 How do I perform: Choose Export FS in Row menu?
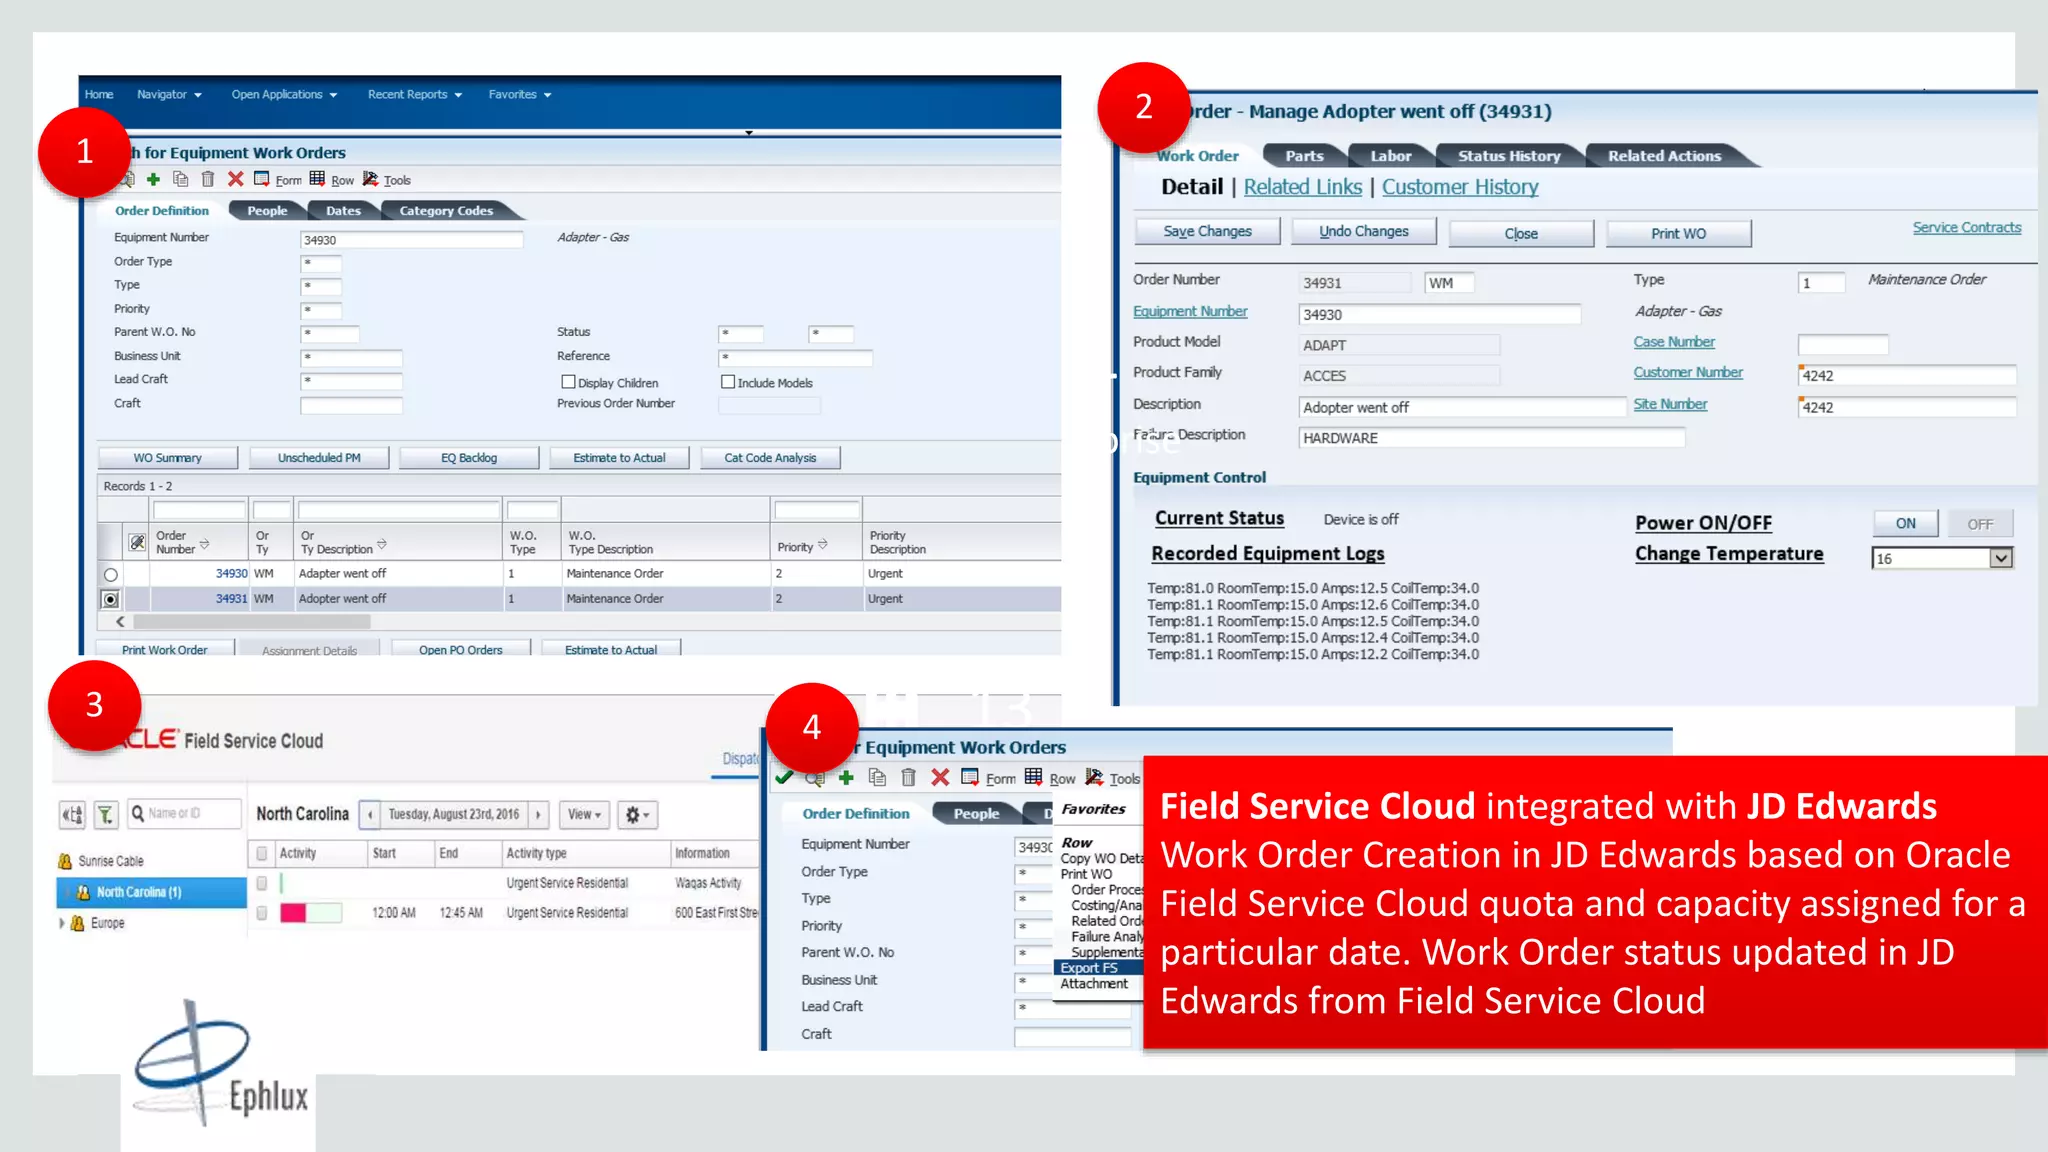click(x=1098, y=968)
